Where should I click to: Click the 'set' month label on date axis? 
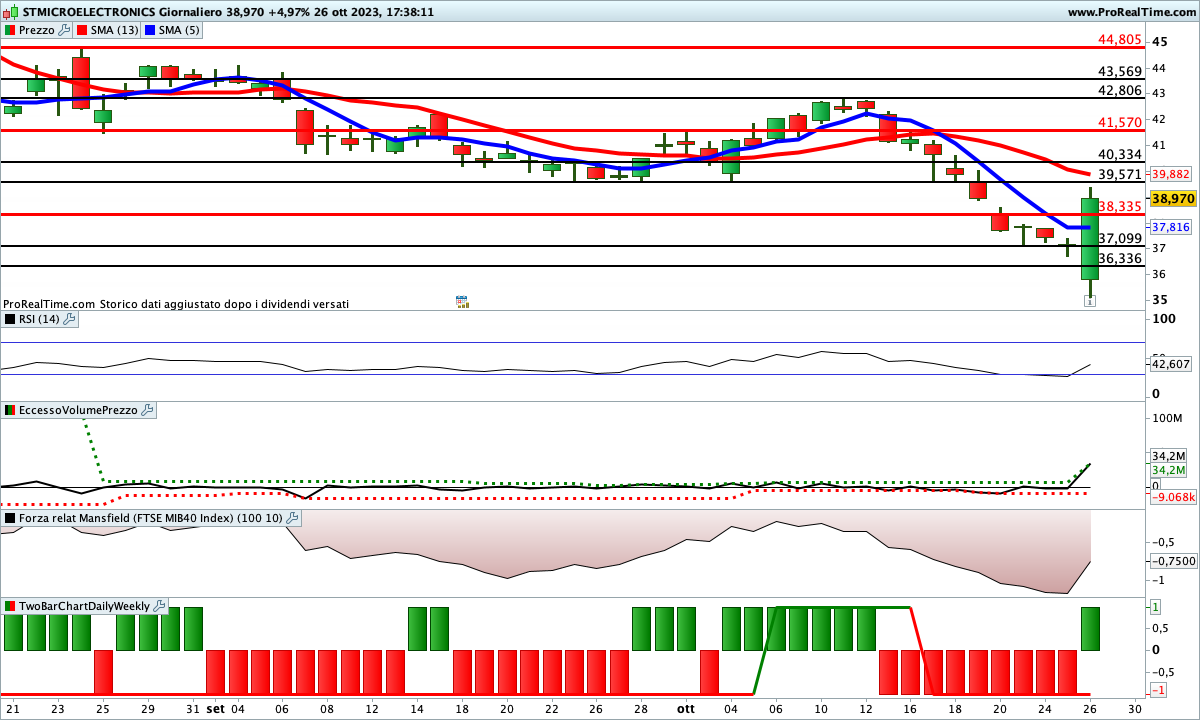tap(215, 708)
